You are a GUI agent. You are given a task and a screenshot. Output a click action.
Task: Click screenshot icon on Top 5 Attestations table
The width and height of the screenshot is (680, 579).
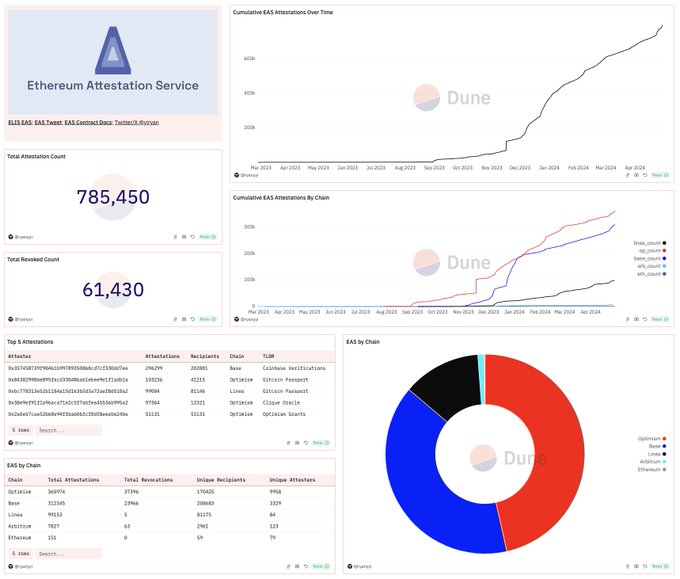pyautogui.click(x=297, y=443)
